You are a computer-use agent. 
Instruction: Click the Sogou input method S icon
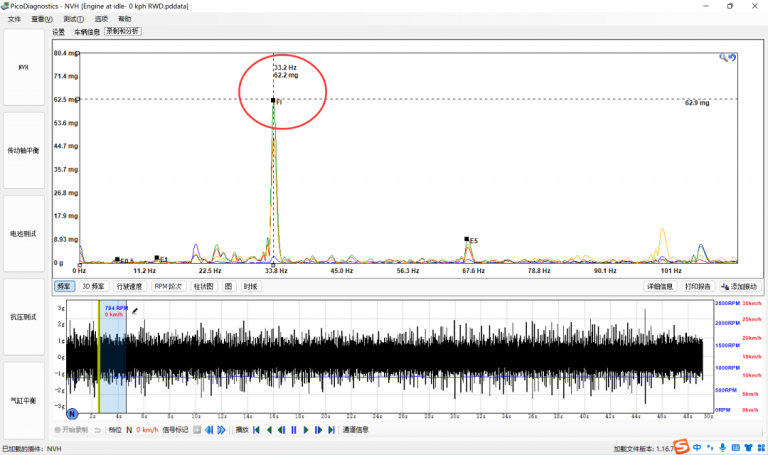(x=681, y=447)
